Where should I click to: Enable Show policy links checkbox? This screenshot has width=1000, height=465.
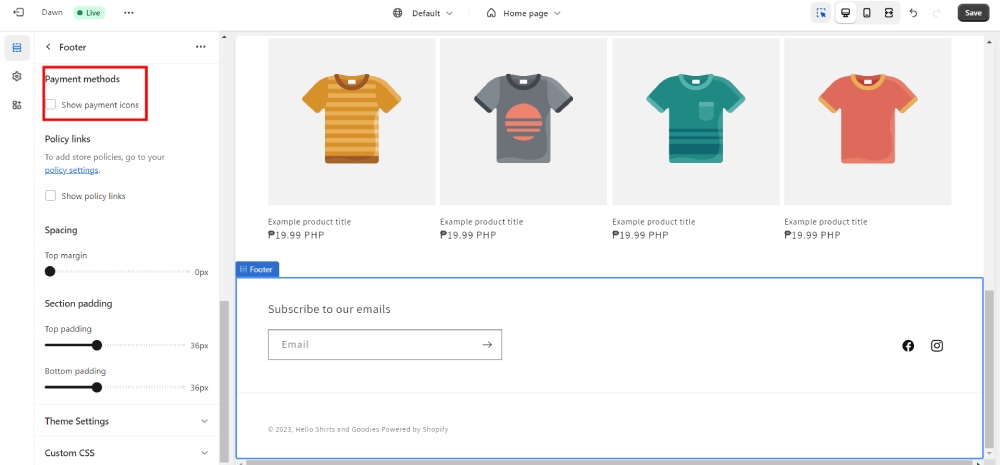(x=51, y=196)
